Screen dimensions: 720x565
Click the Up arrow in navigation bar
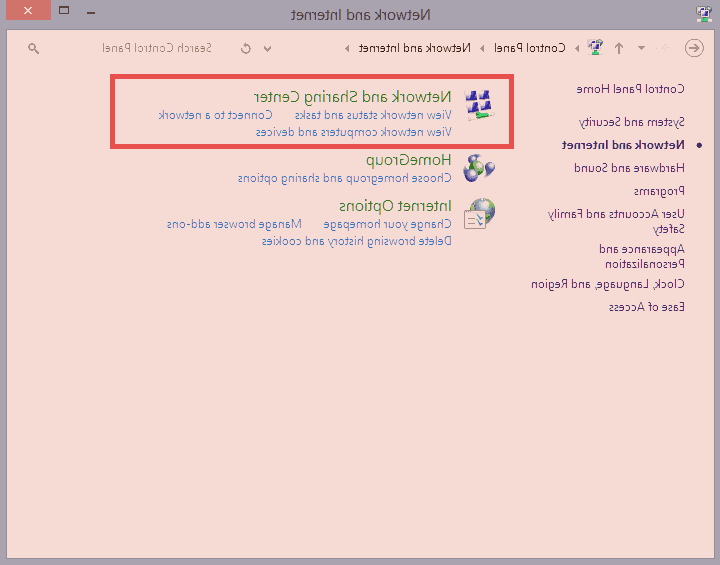click(619, 48)
